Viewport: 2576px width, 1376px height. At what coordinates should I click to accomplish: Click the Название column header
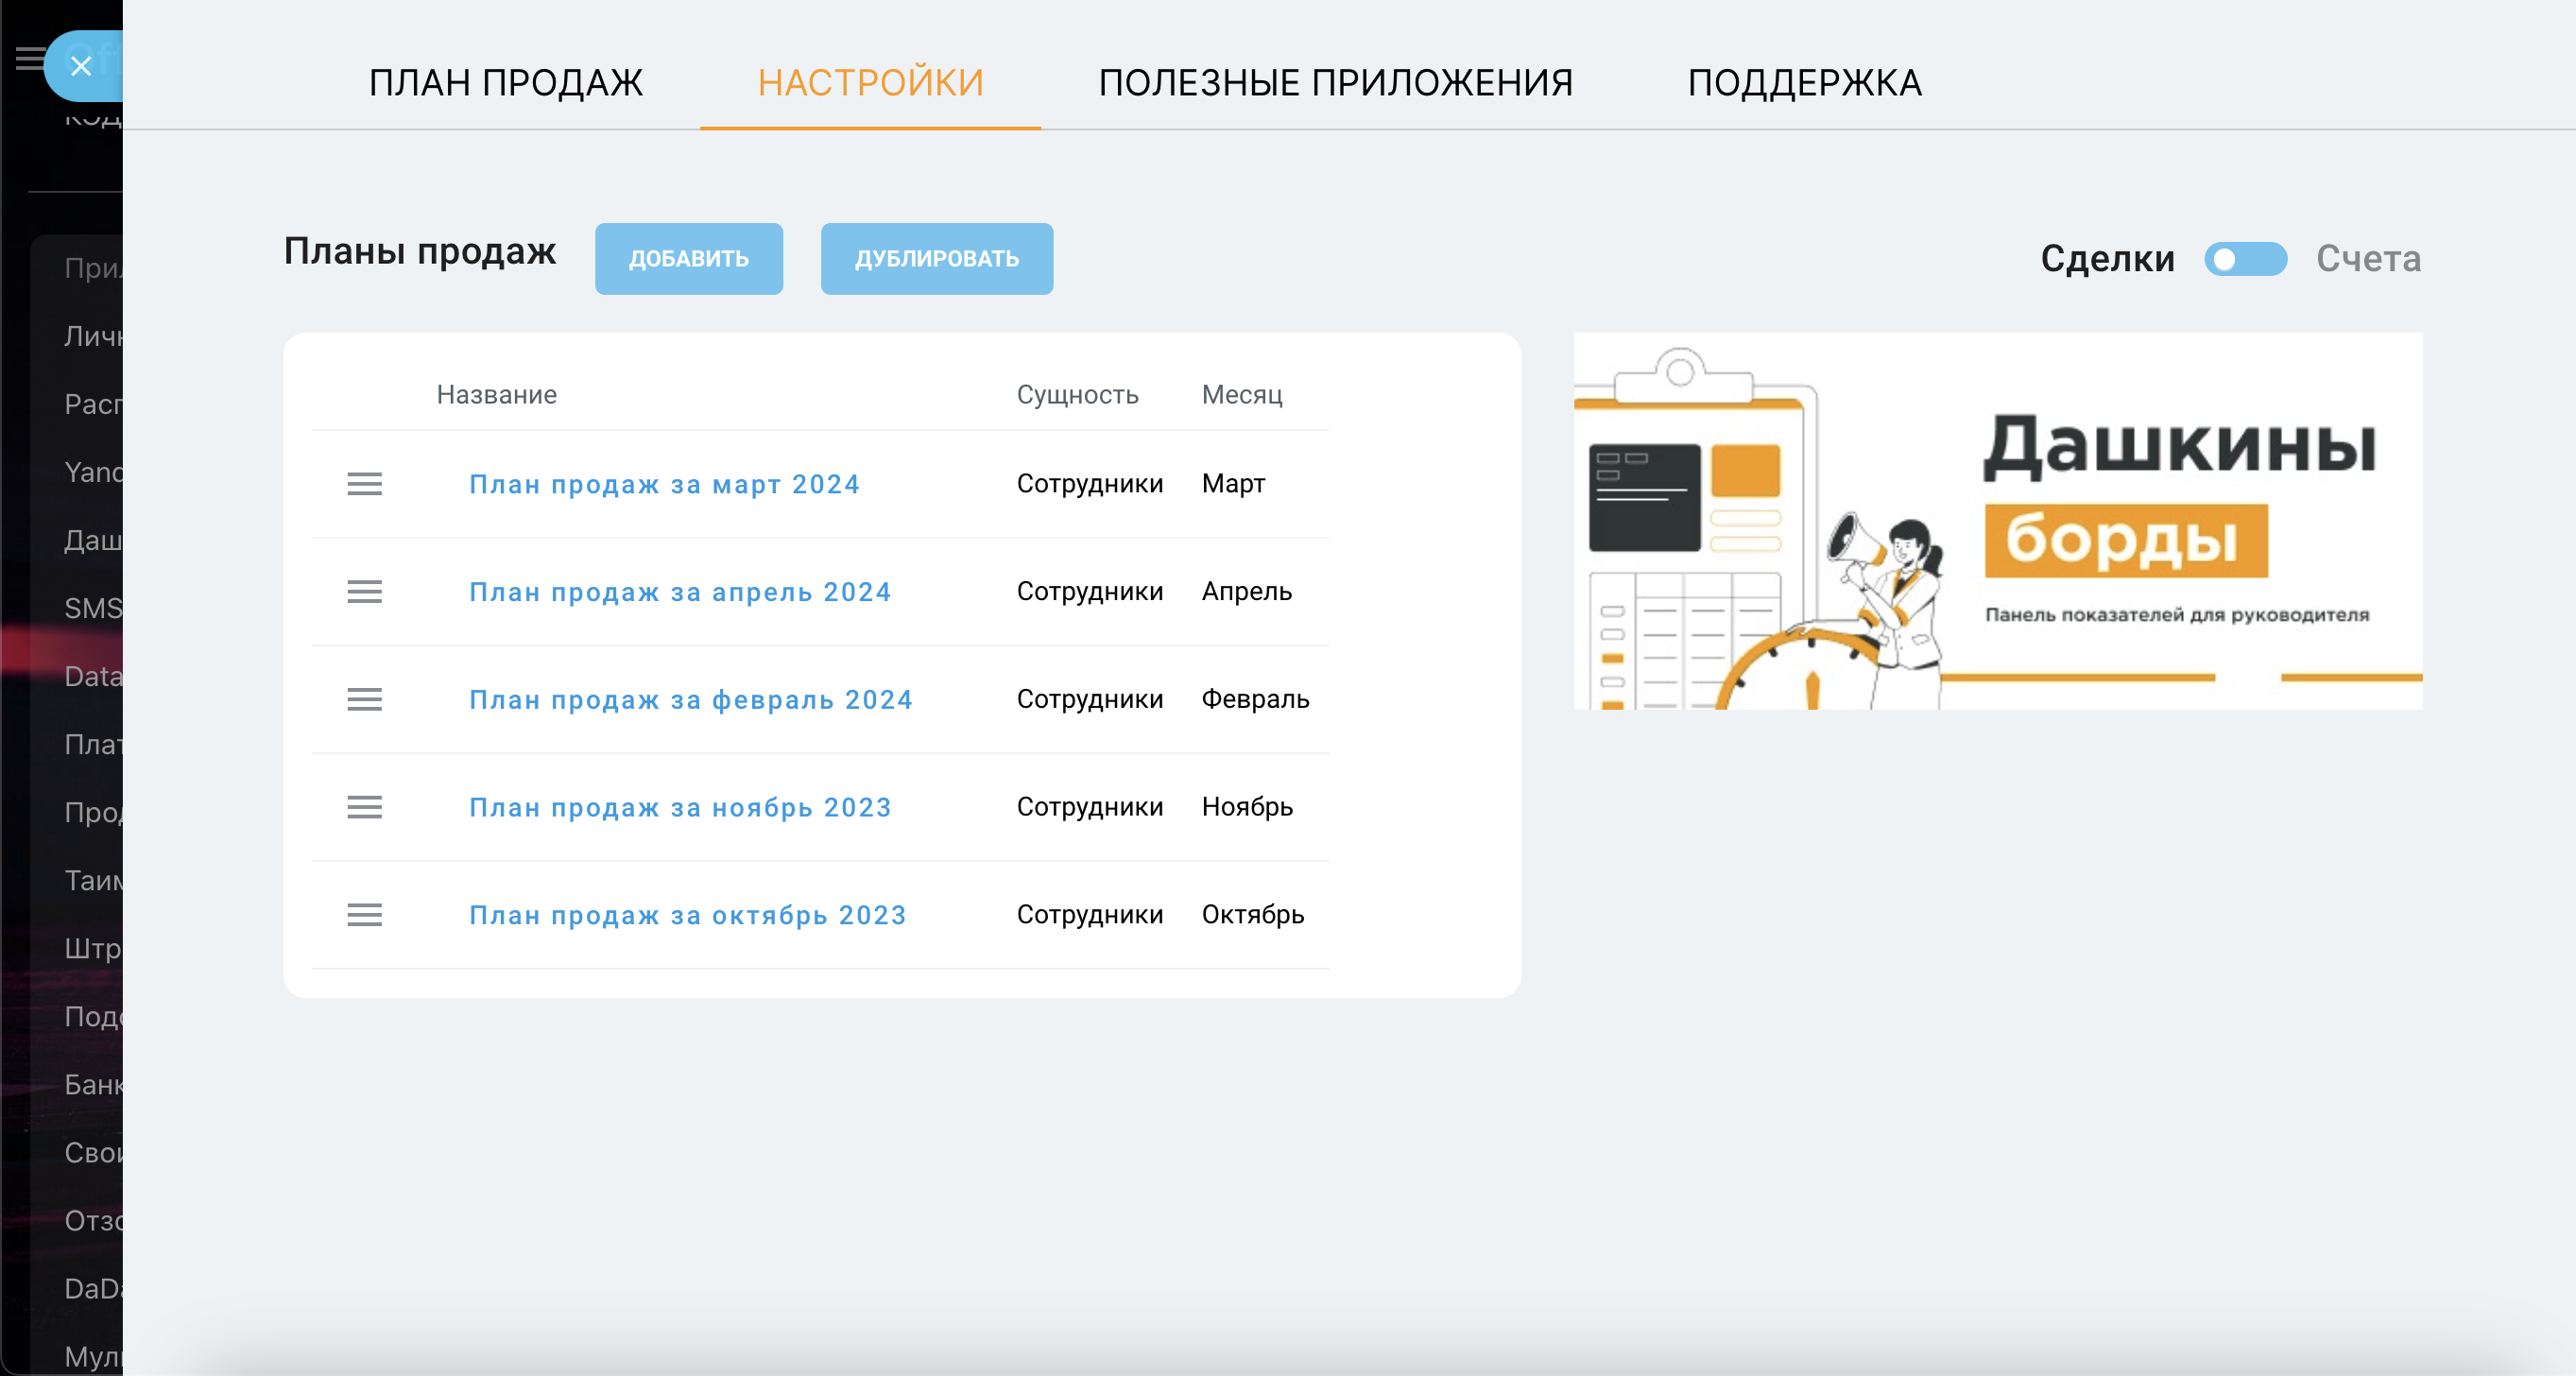coord(496,395)
